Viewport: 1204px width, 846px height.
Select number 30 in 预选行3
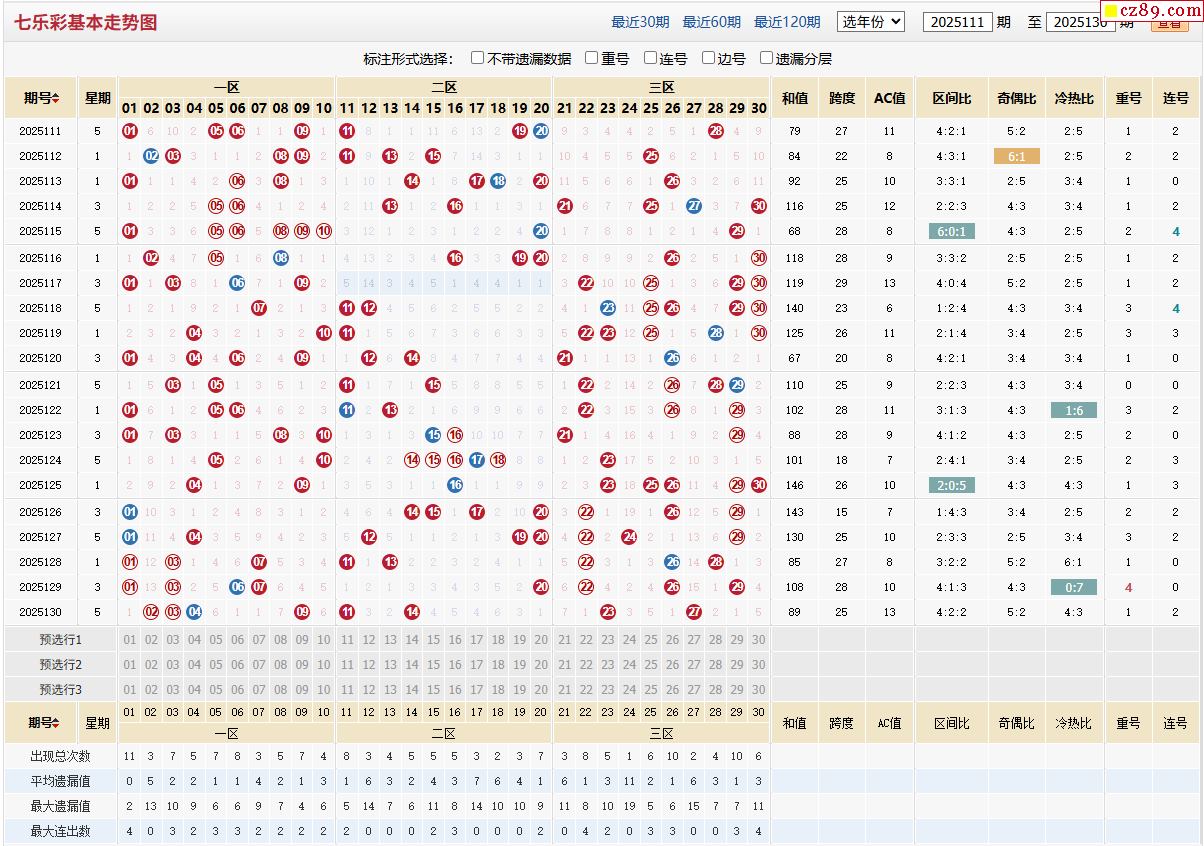(758, 690)
